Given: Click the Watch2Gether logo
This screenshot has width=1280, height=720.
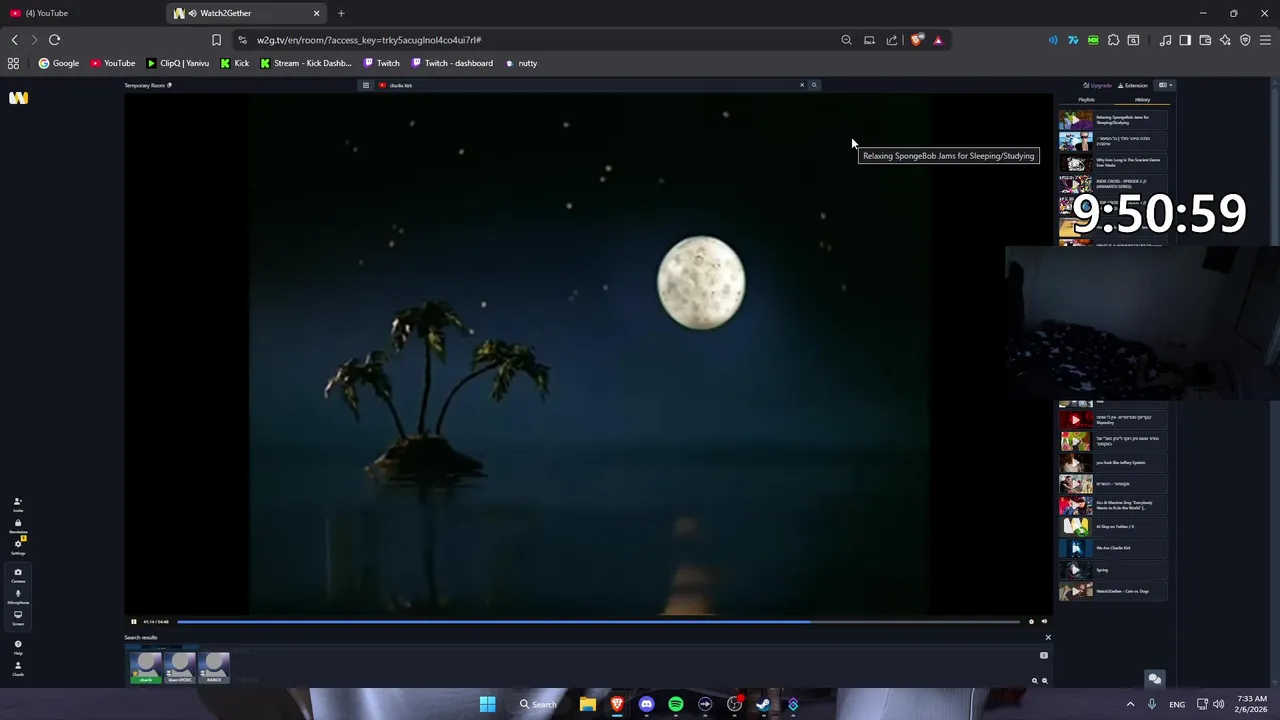Looking at the screenshot, I should pyautogui.click(x=18, y=98).
